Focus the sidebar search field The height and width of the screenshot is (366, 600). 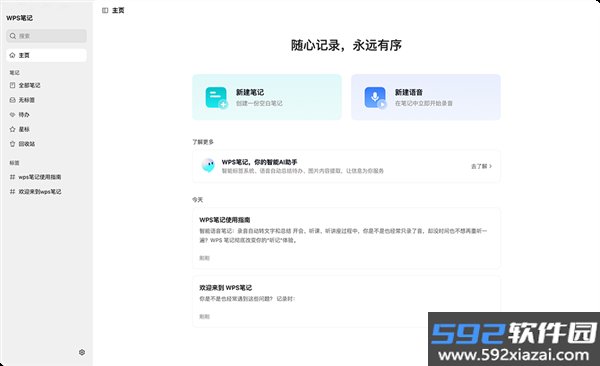(x=46, y=36)
